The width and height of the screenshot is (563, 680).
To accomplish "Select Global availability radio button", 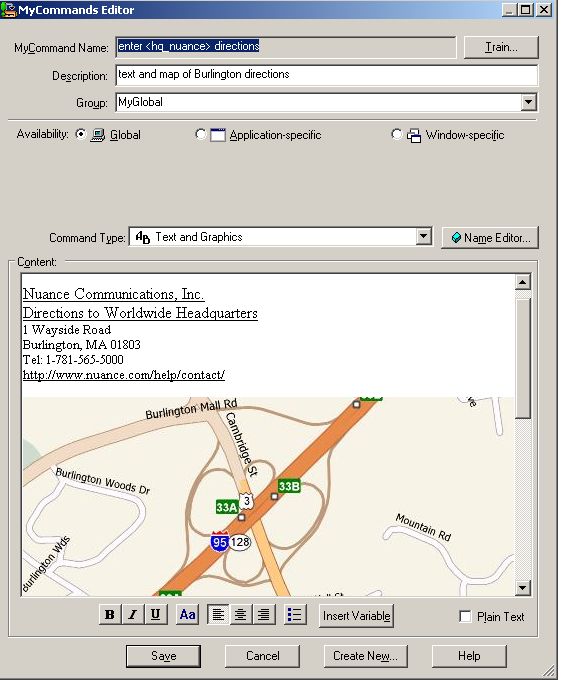I will coord(81,134).
